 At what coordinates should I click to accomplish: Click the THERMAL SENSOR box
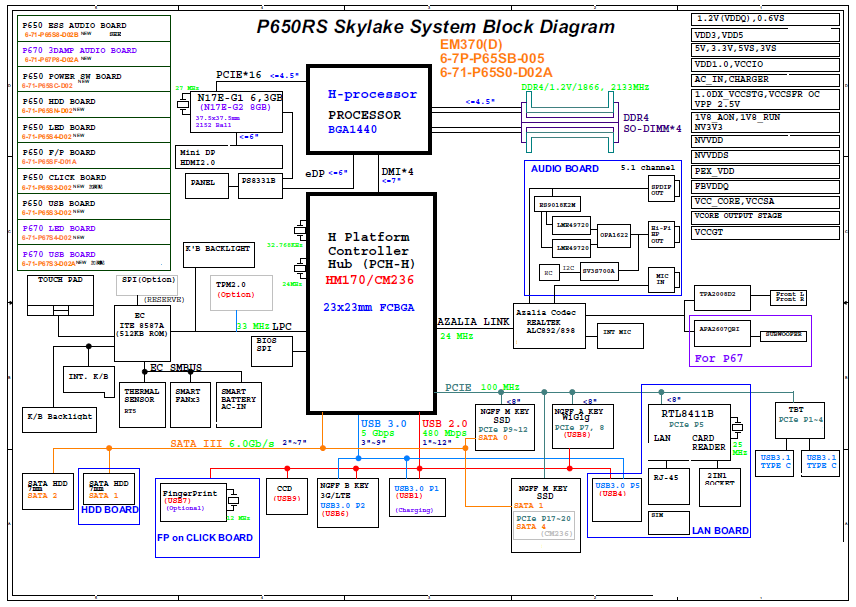pyautogui.click(x=140, y=402)
